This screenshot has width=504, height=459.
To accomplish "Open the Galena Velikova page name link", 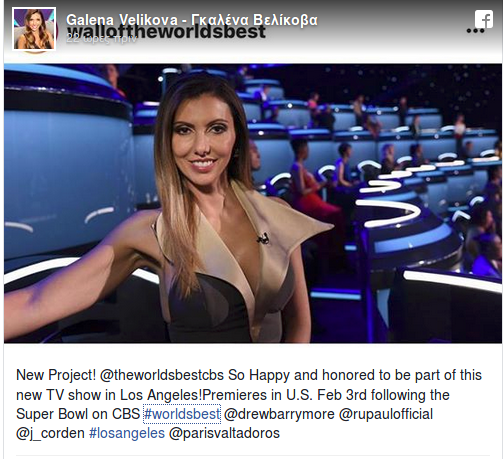I will (192, 20).
